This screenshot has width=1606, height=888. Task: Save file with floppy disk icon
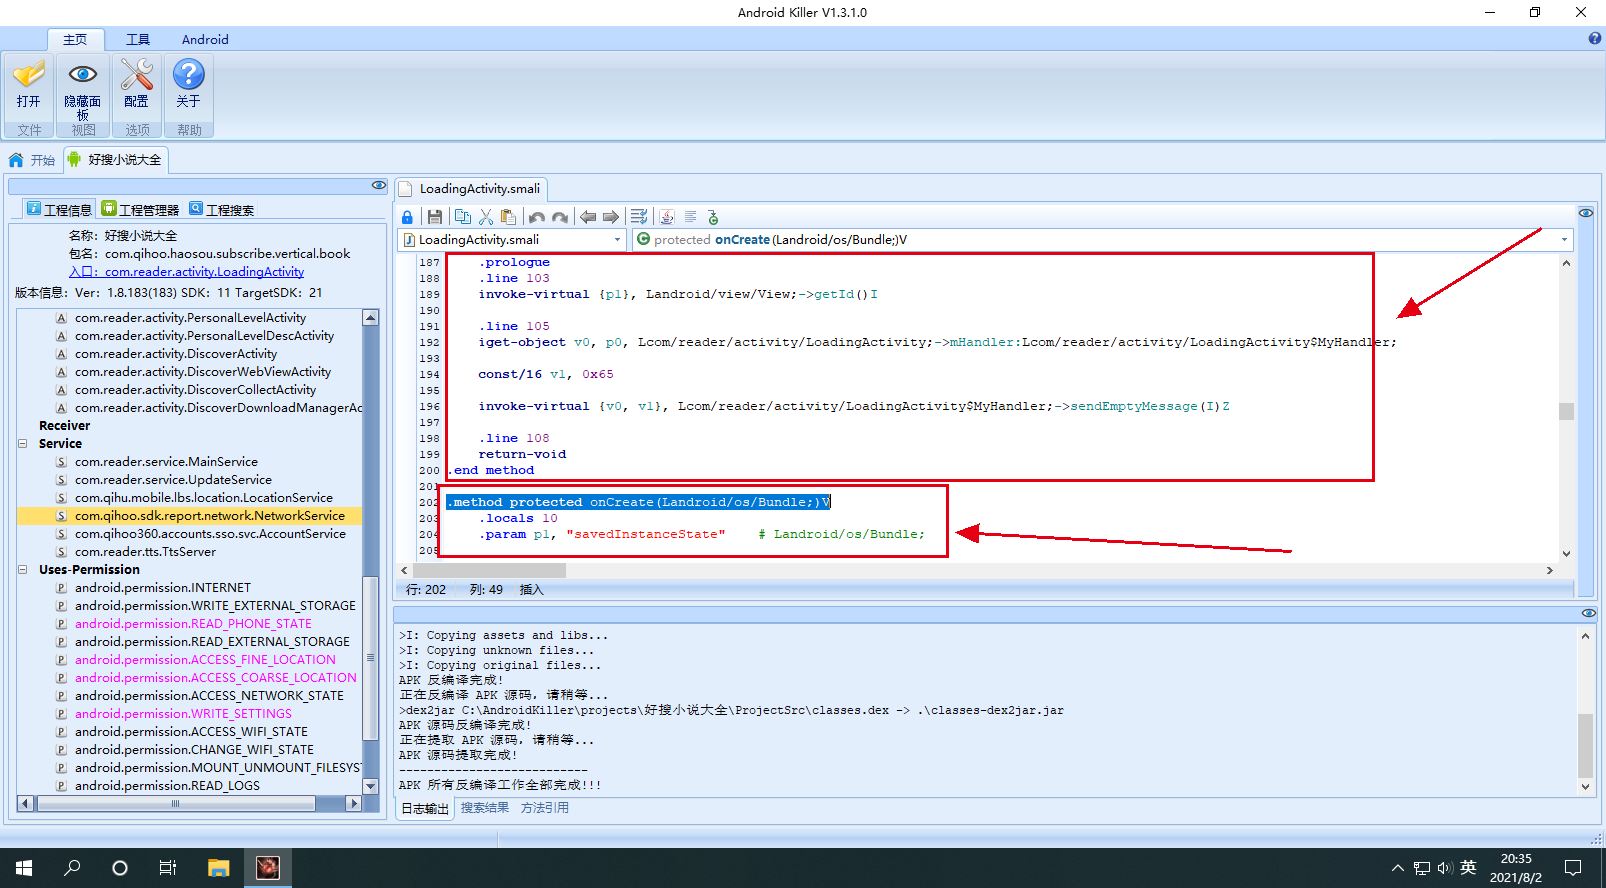coord(435,217)
